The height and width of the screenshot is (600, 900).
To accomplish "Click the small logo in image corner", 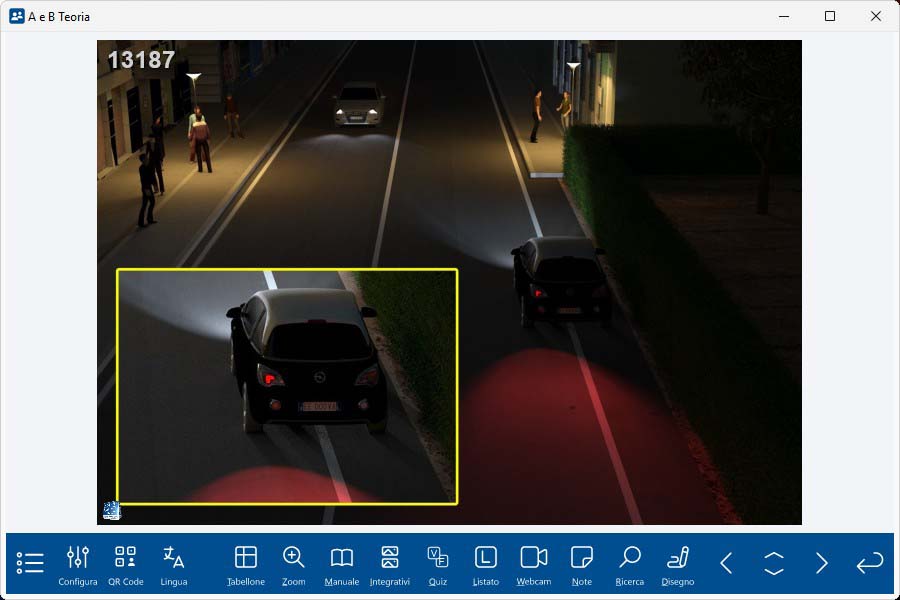I will tap(111, 511).
